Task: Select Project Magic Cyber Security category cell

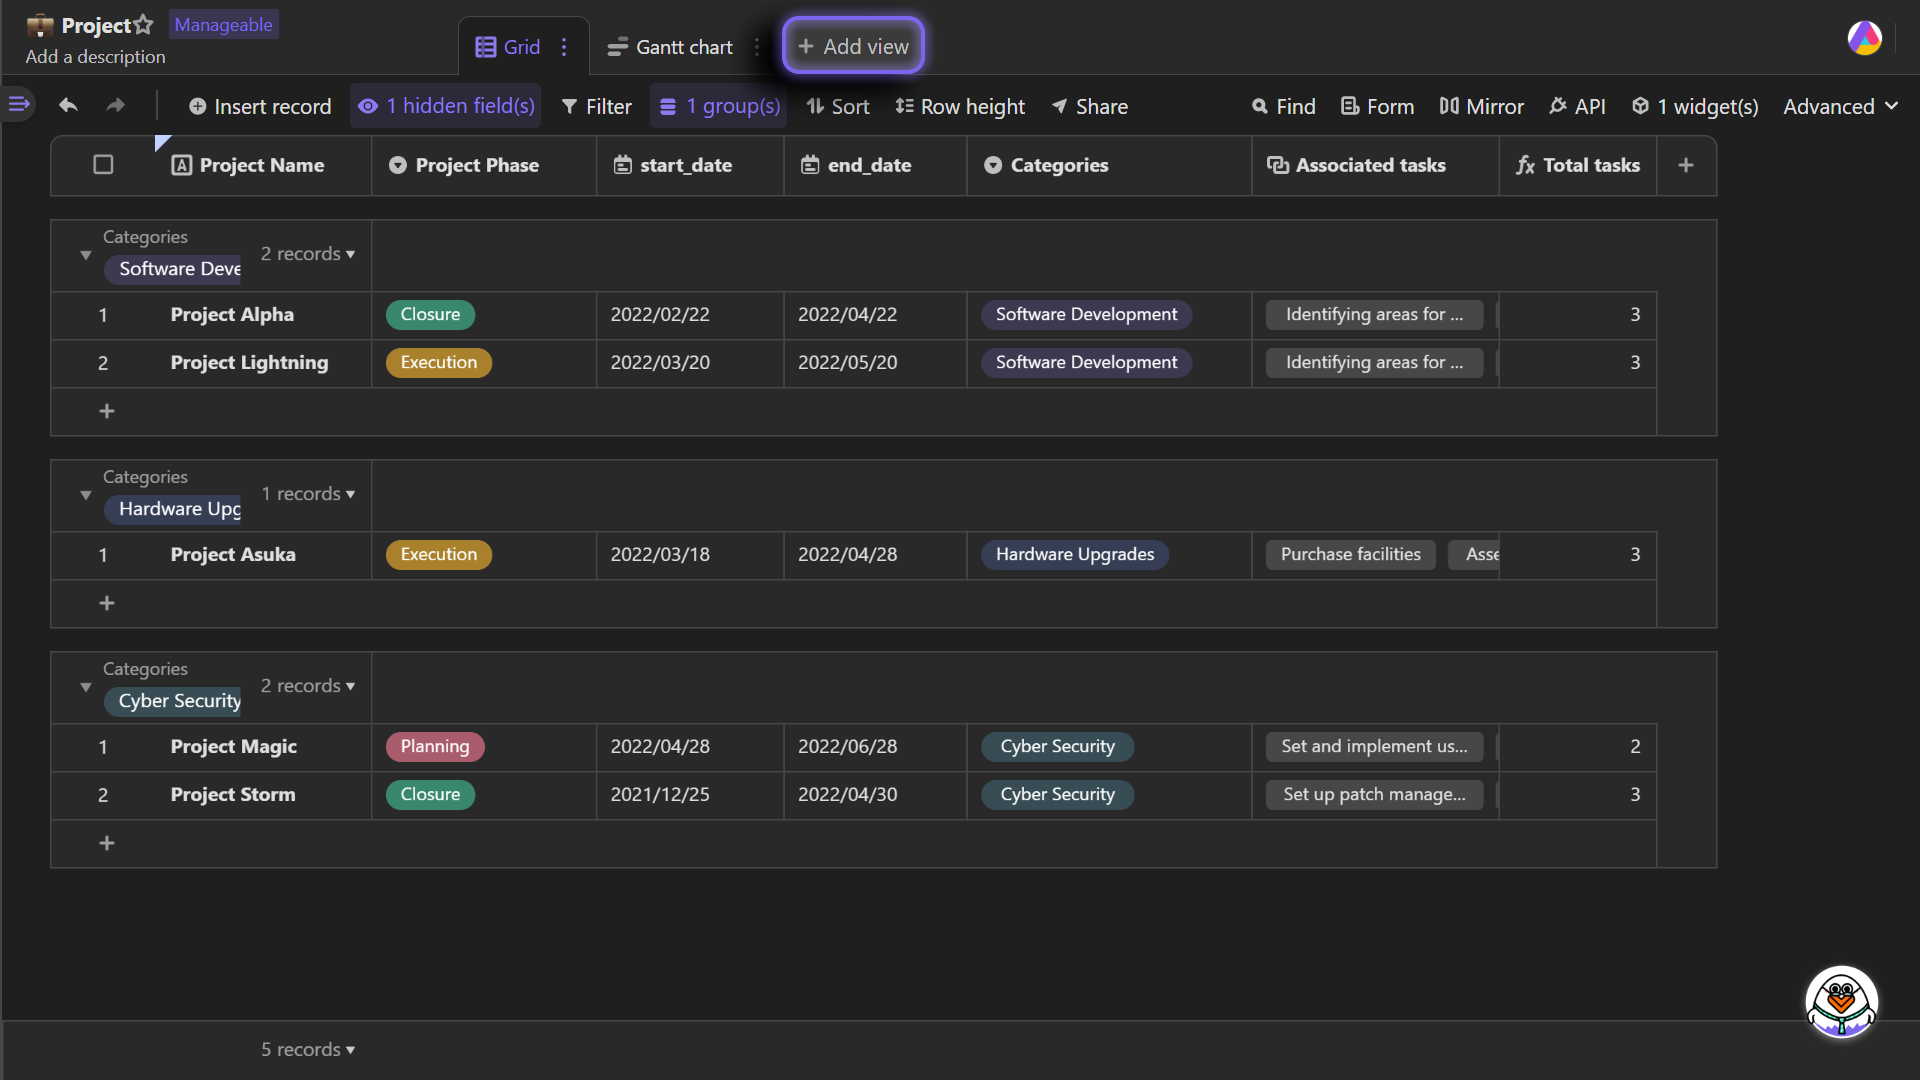Action: coord(1109,746)
